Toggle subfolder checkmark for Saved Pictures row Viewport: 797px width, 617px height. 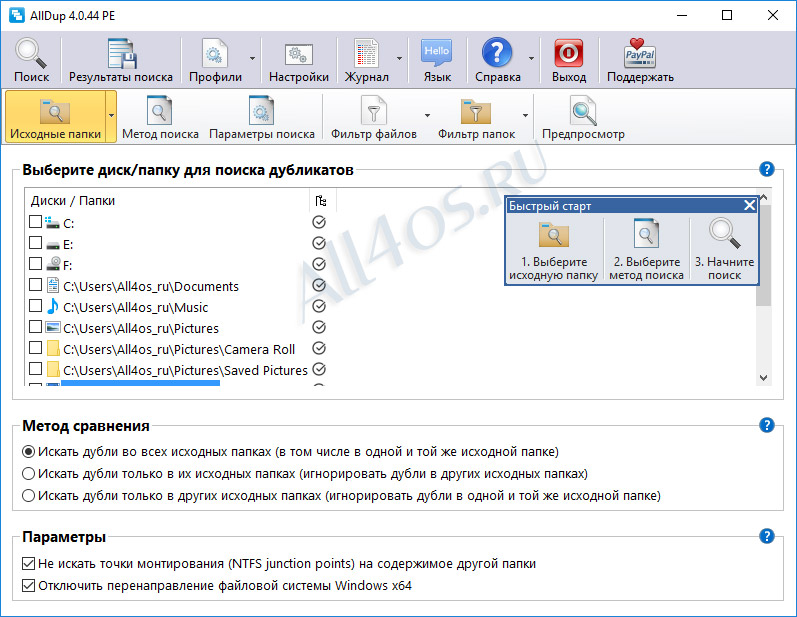319,369
